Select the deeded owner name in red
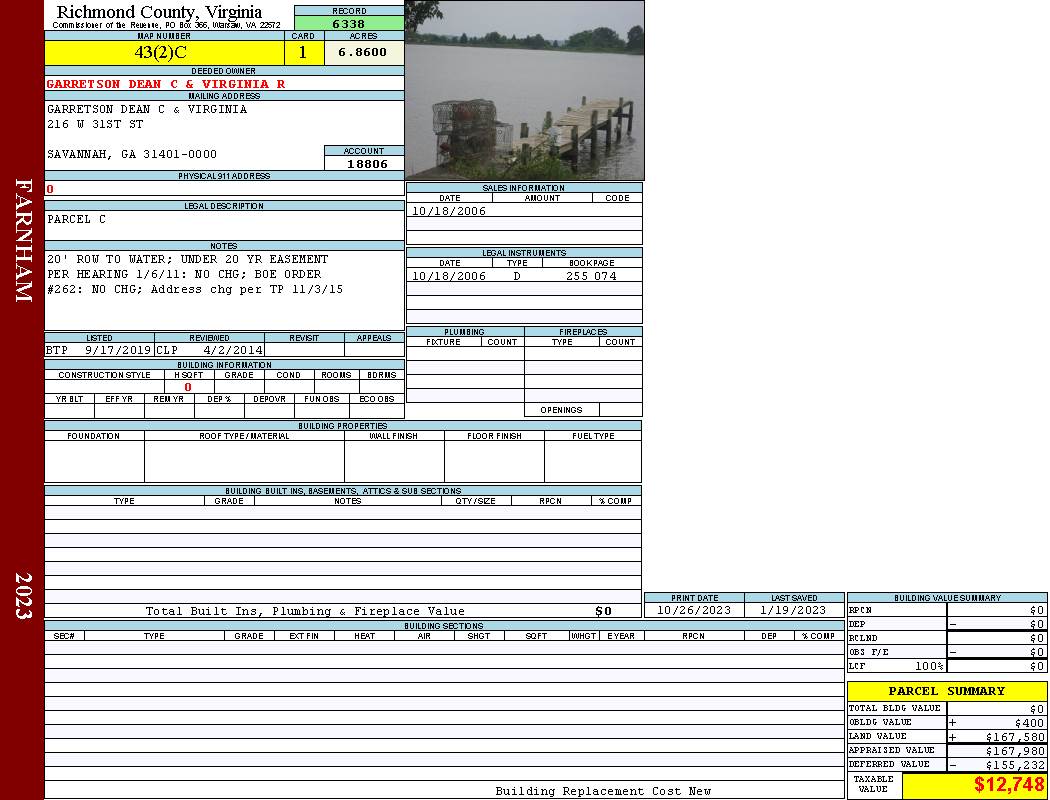 pyautogui.click(x=166, y=84)
